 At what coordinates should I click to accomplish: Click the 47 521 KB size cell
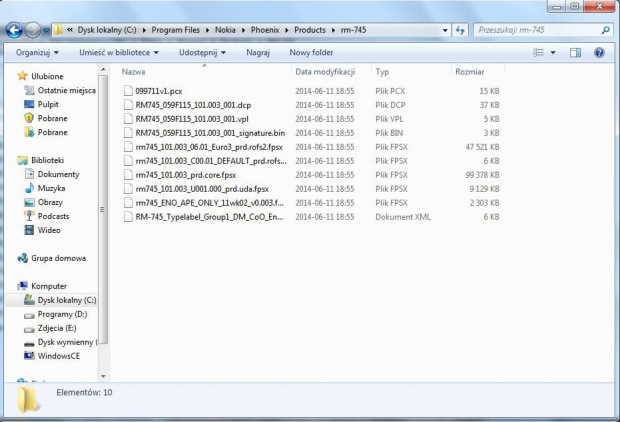[x=482, y=147]
